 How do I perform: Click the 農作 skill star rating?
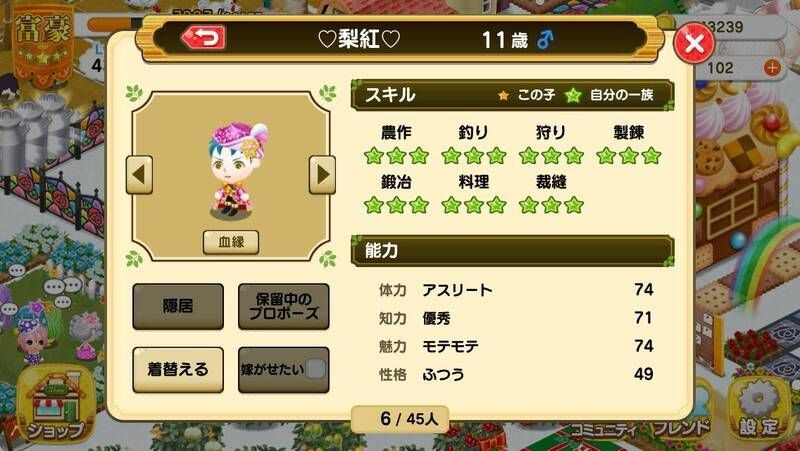(396, 156)
